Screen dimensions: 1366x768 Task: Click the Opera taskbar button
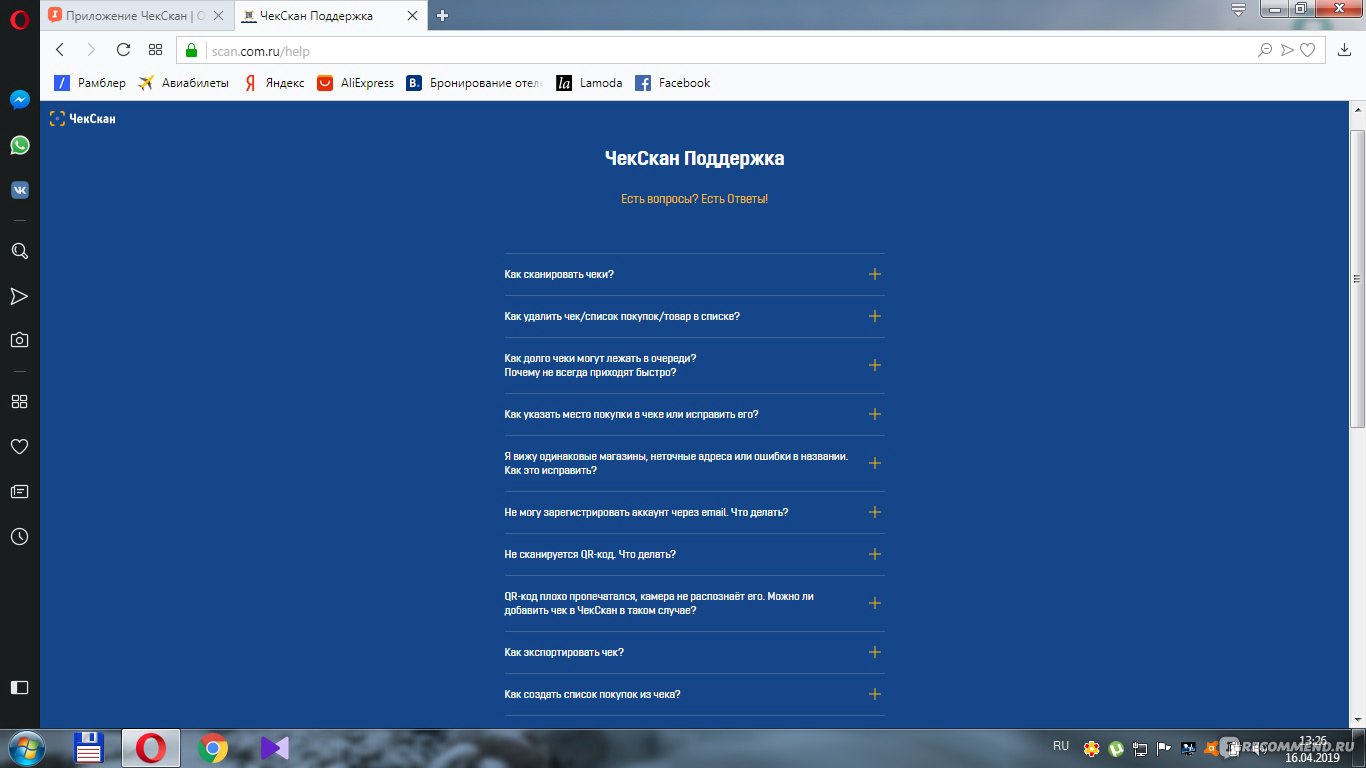[151, 748]
